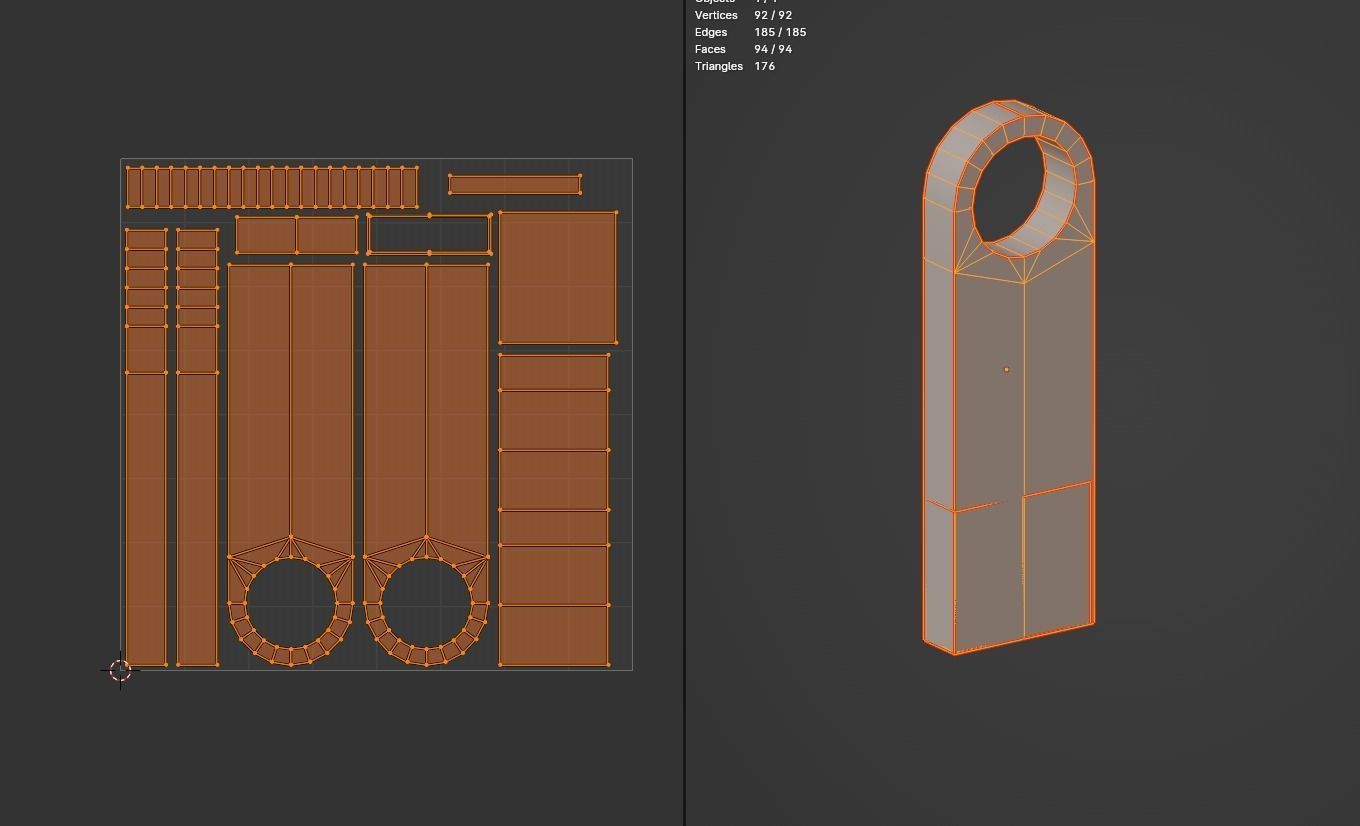Click the edge count value 185 / 185
The image size is (1360, 826).
780,32
